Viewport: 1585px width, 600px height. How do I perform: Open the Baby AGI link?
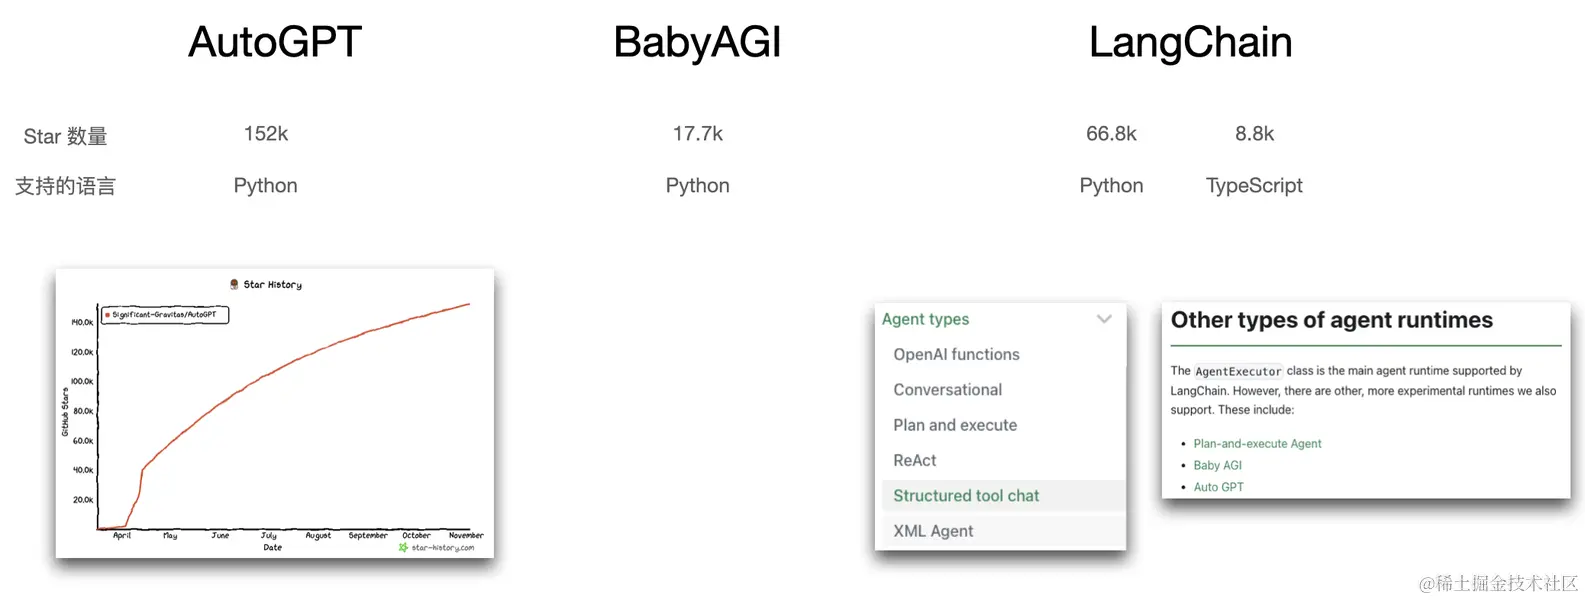pos(1217,465)
